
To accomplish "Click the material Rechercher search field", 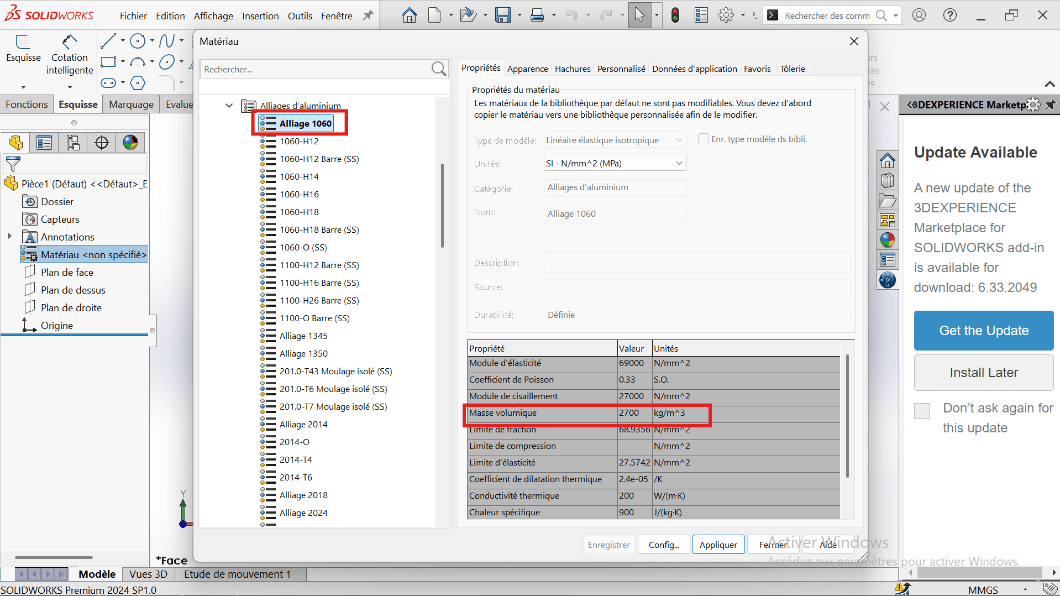I will tap(315, 69).
